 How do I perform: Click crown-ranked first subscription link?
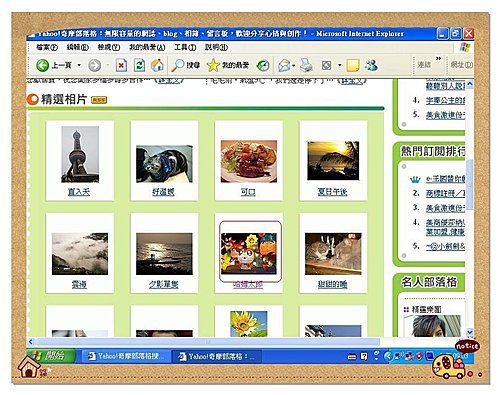445,179
